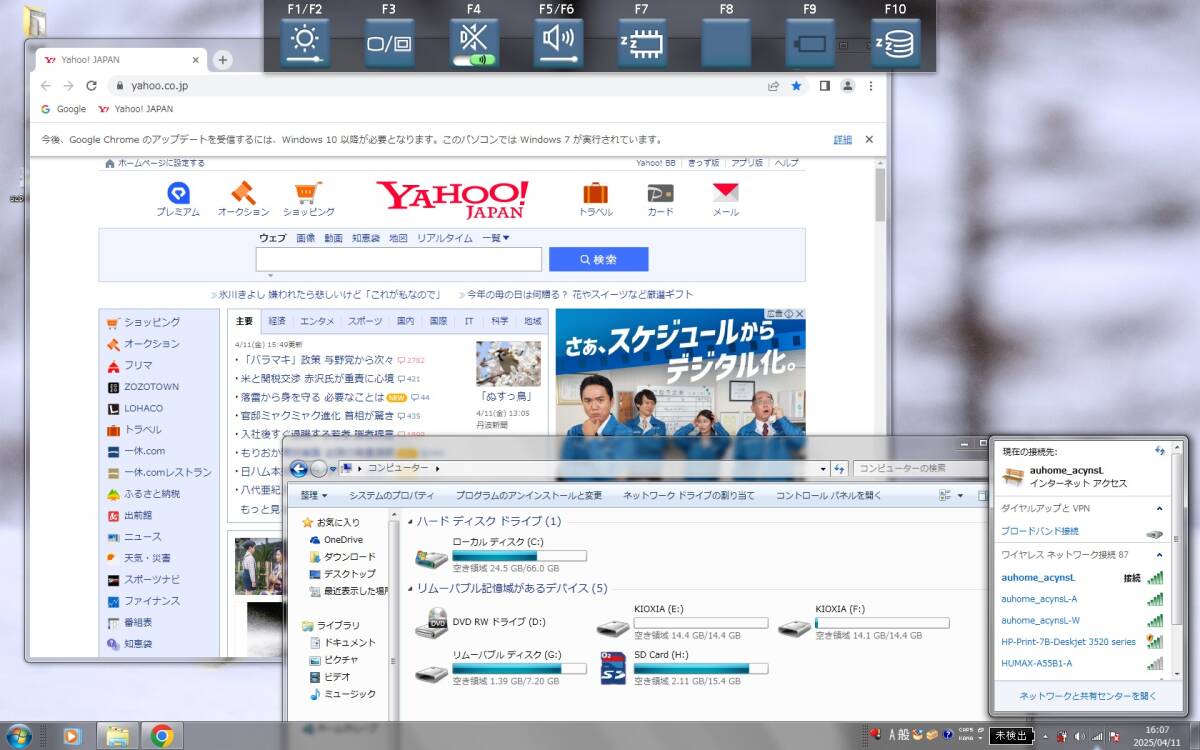Collapse the リムーバブル記憶域があるデバイス group
1200x750 pixels.
(410, 588)
